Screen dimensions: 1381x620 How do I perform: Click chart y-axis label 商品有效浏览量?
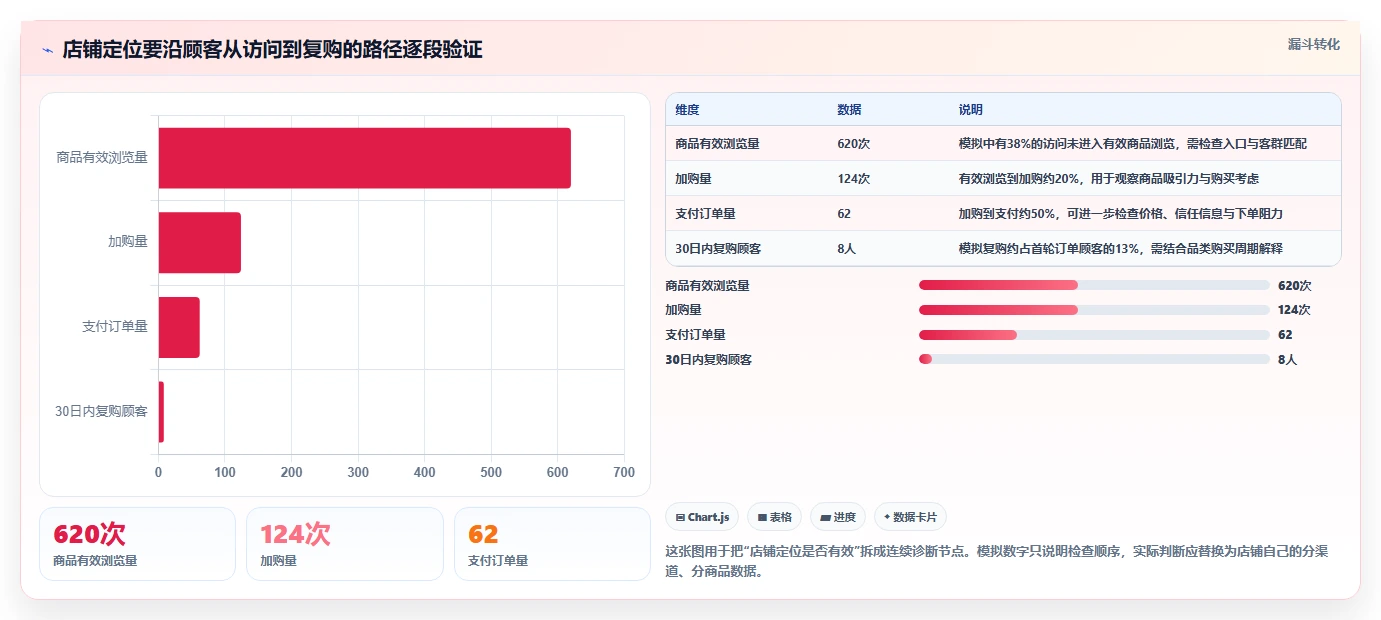tap(102, 157)
